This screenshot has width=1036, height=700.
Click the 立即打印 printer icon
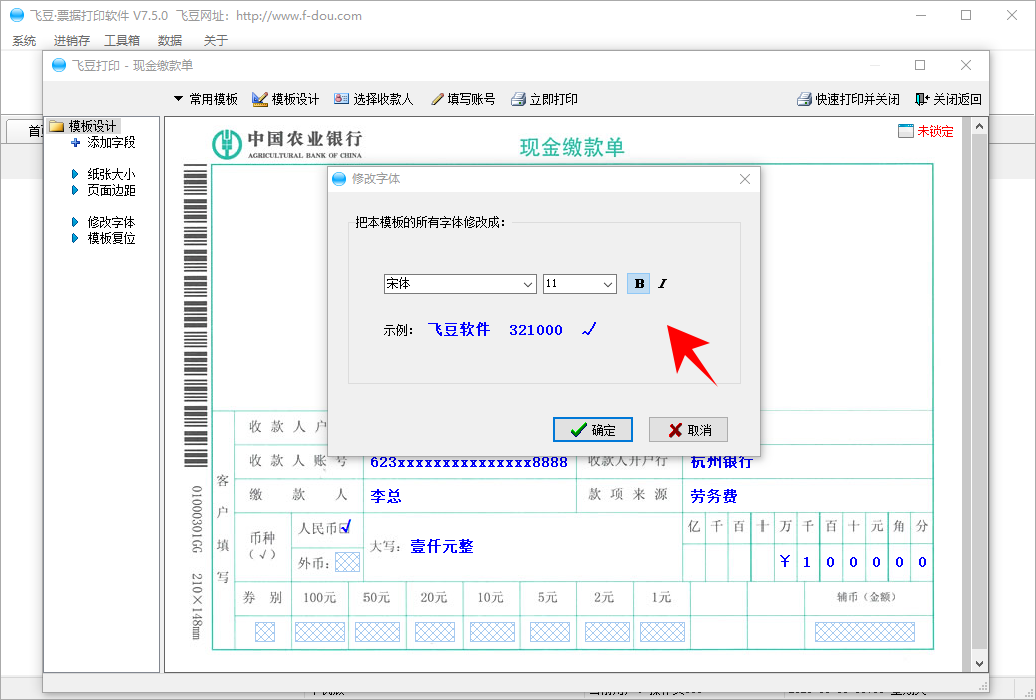(519, 99)
